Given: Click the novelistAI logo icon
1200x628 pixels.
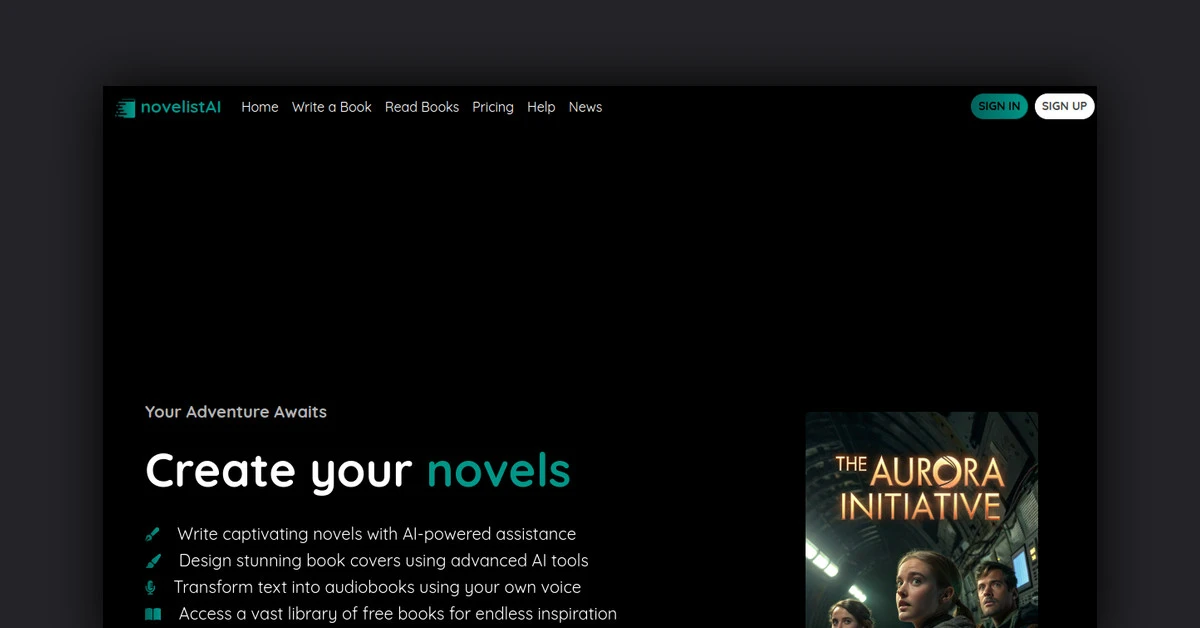Looking at the screenshot, I should (x=124, y=108).
